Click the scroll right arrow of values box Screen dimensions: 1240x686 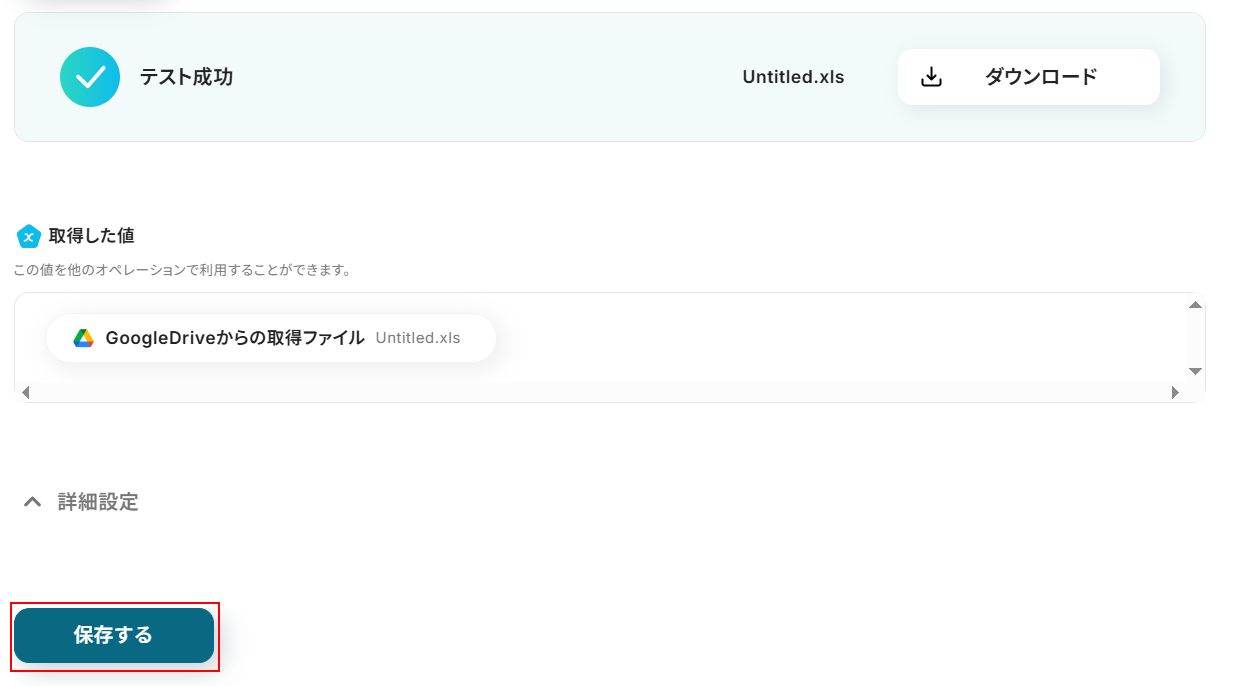coord(1175,393)
